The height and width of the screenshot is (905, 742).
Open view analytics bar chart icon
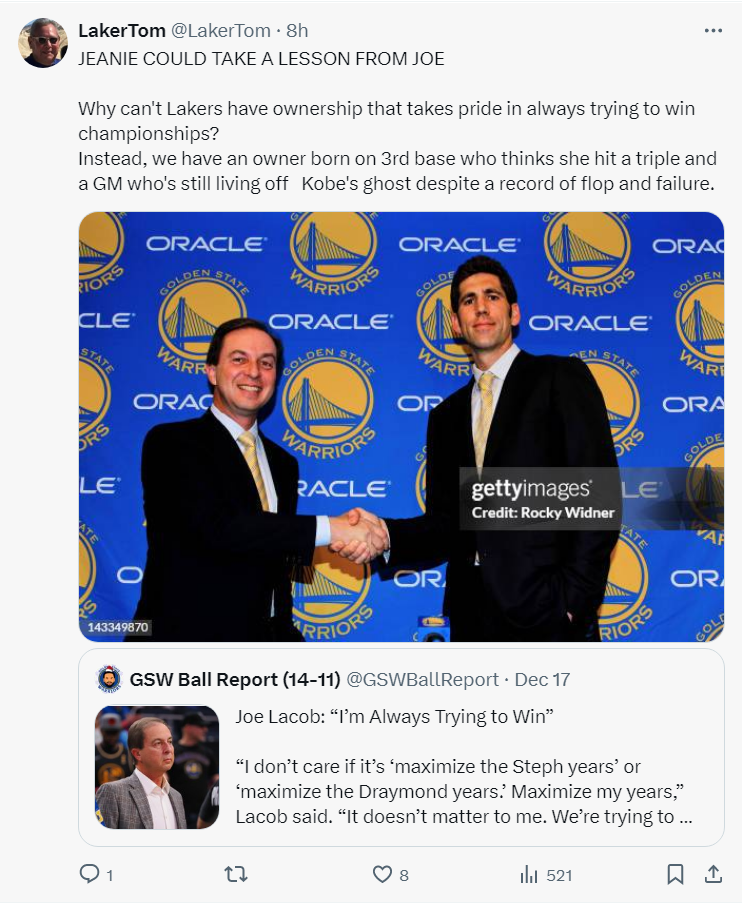[530, 874]
